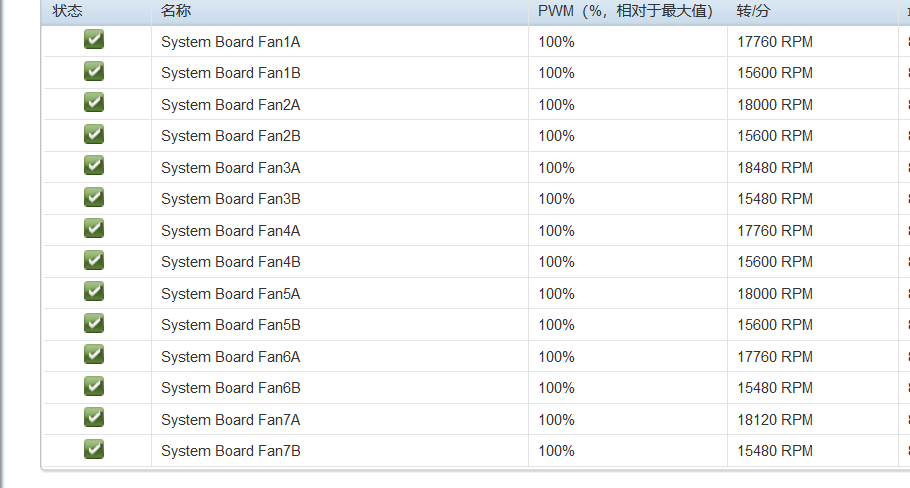Select the green check for Fan5A
Viewport: 910px width, 488px height.
pos(94,291)
